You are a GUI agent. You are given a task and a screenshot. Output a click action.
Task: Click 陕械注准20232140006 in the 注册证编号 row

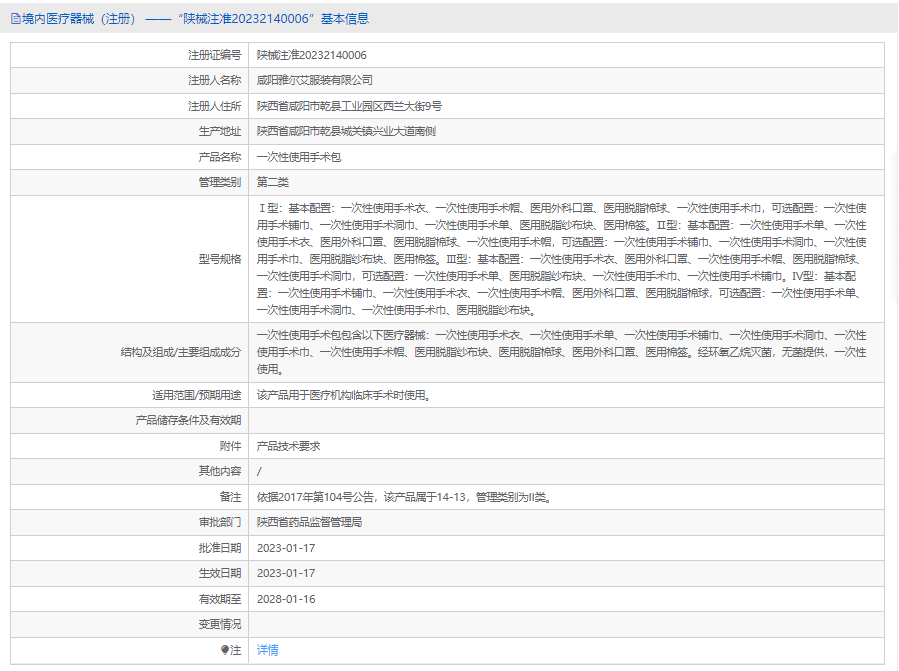coord(311,55)
